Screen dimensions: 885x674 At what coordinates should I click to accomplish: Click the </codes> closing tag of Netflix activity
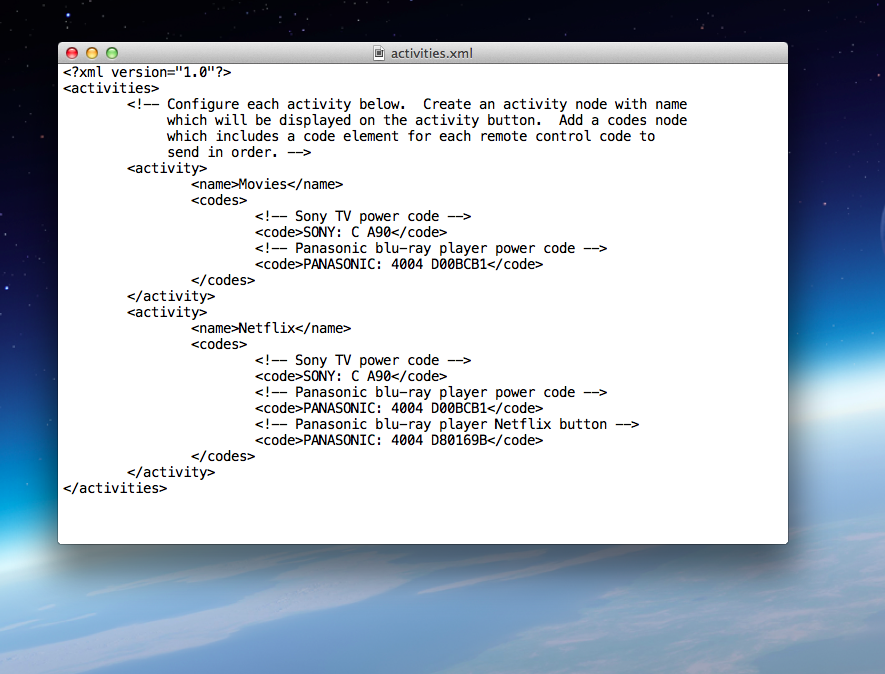pos(223,456)
